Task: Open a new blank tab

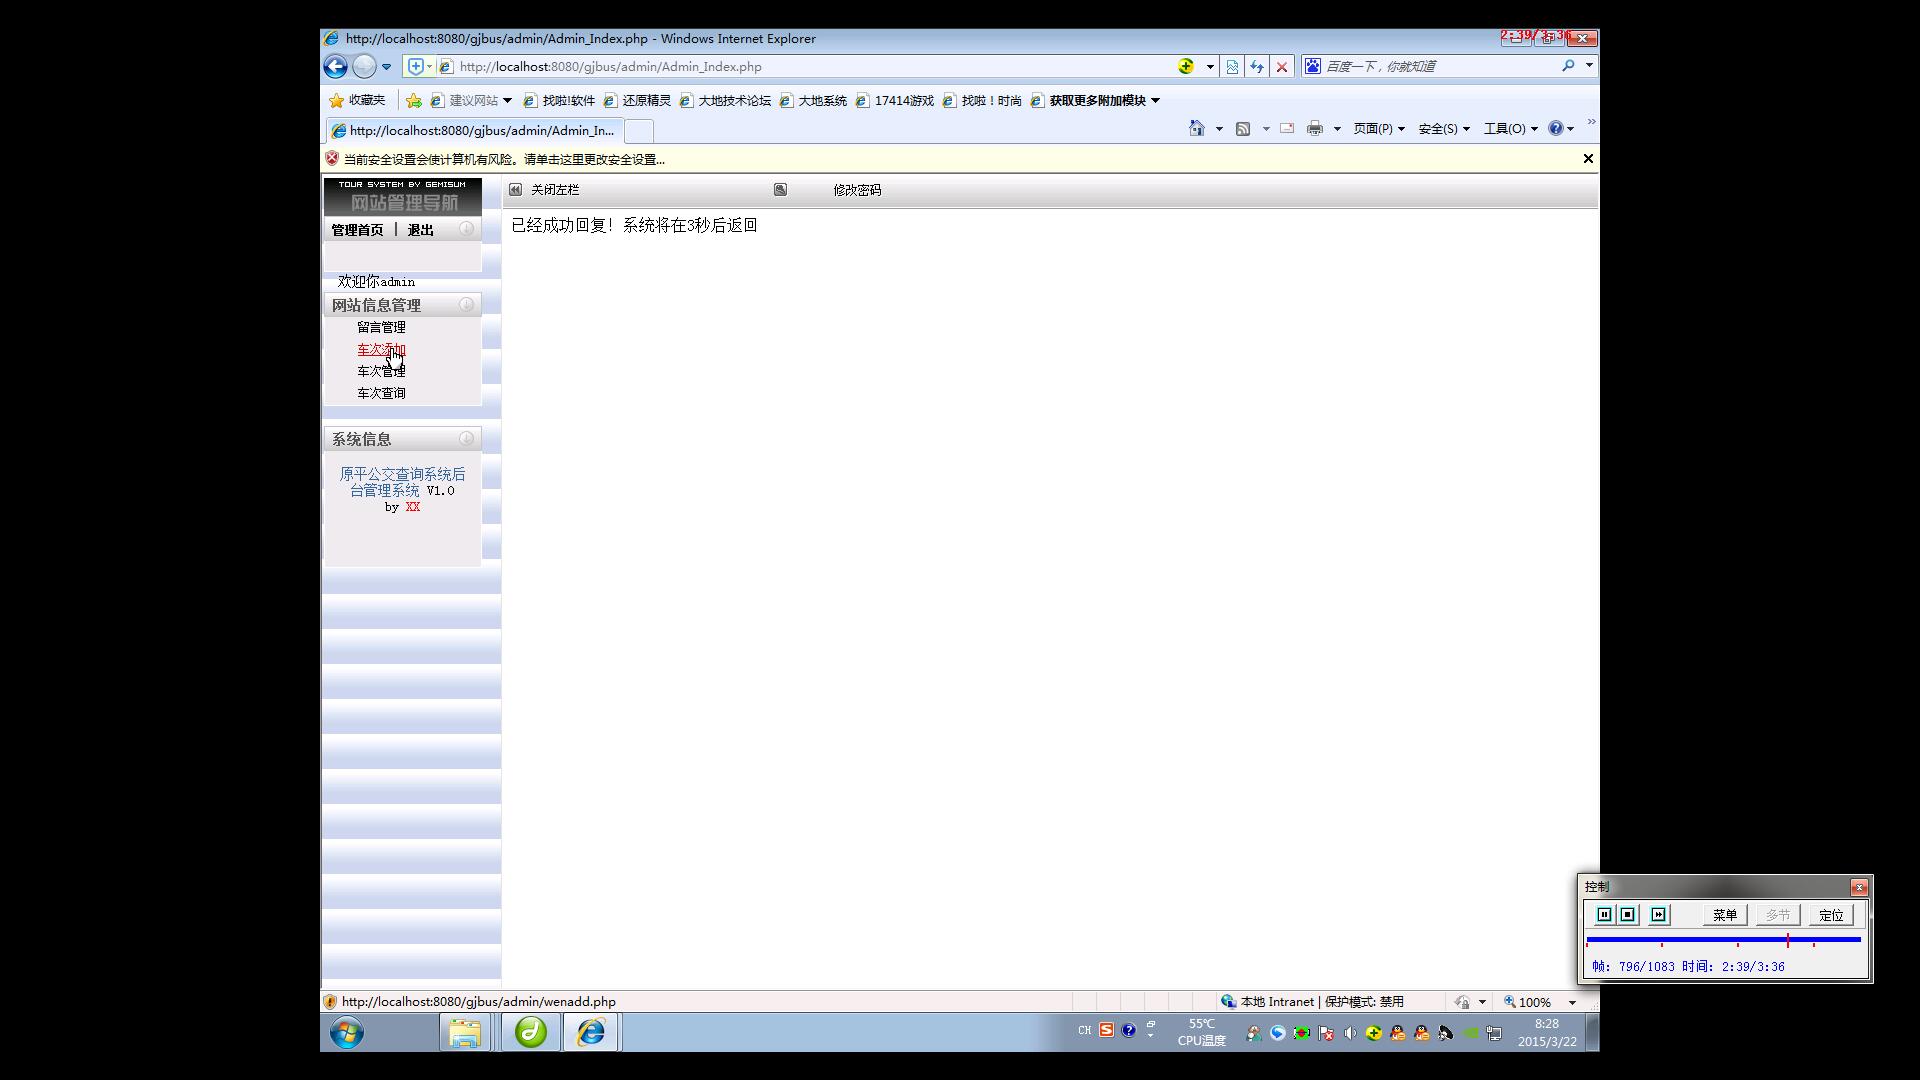Action: 639,131
